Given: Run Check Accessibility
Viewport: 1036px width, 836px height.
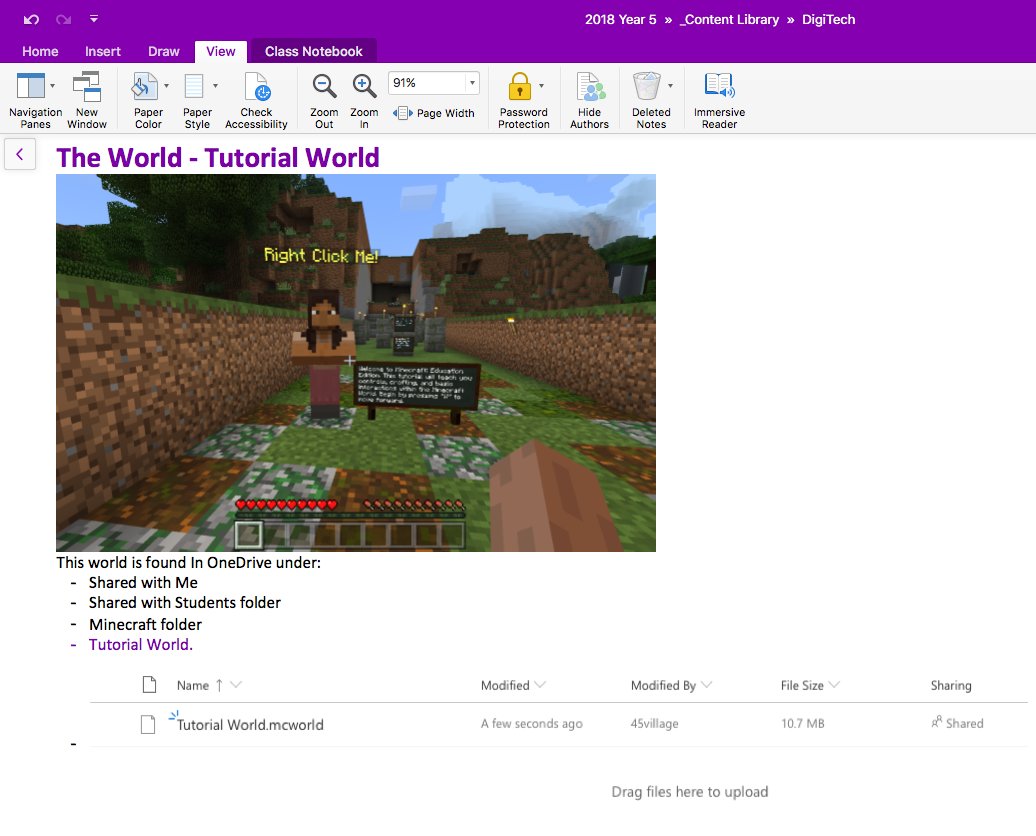Looking at the screenshot, I should click(x=256, y=100).
